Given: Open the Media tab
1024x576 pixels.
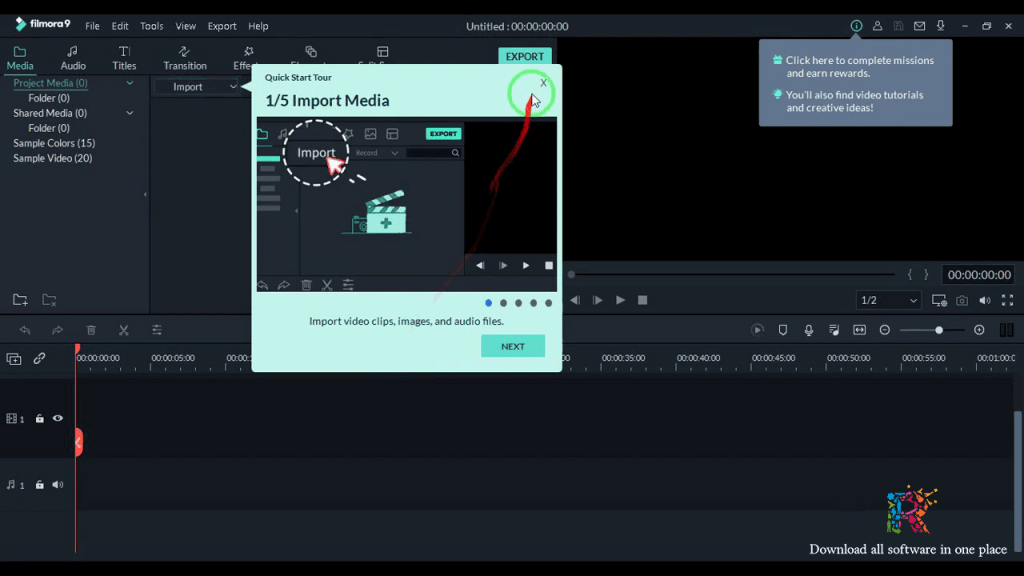Looking at the screenshot, I should (20, 58).
